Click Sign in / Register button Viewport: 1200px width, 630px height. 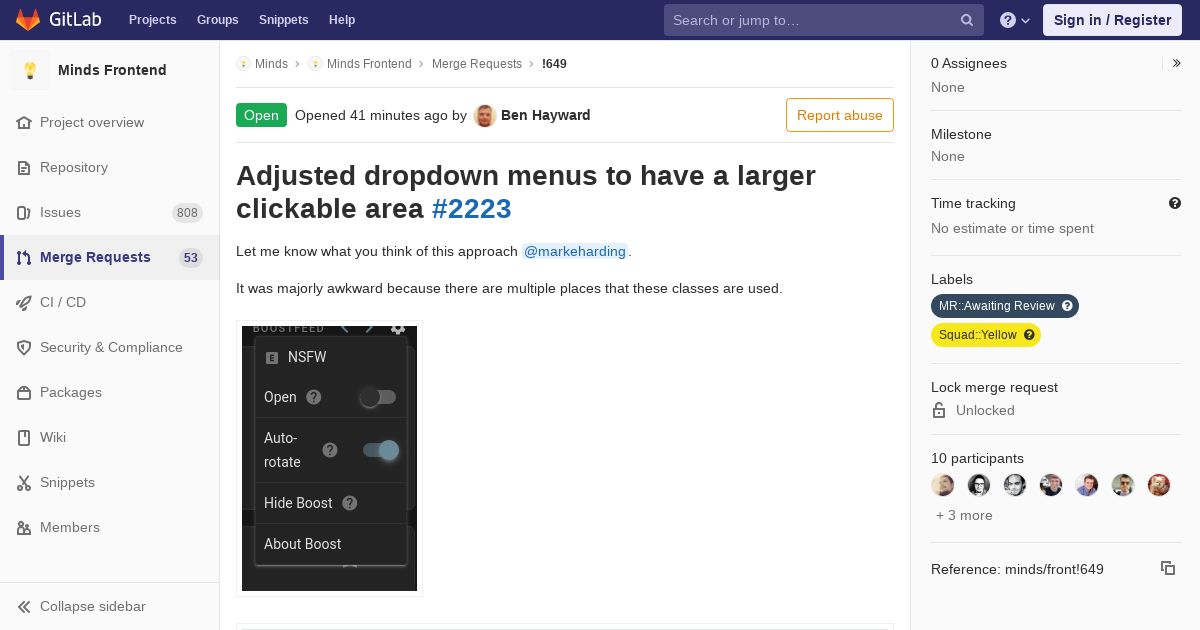(x=1112, y=20)
